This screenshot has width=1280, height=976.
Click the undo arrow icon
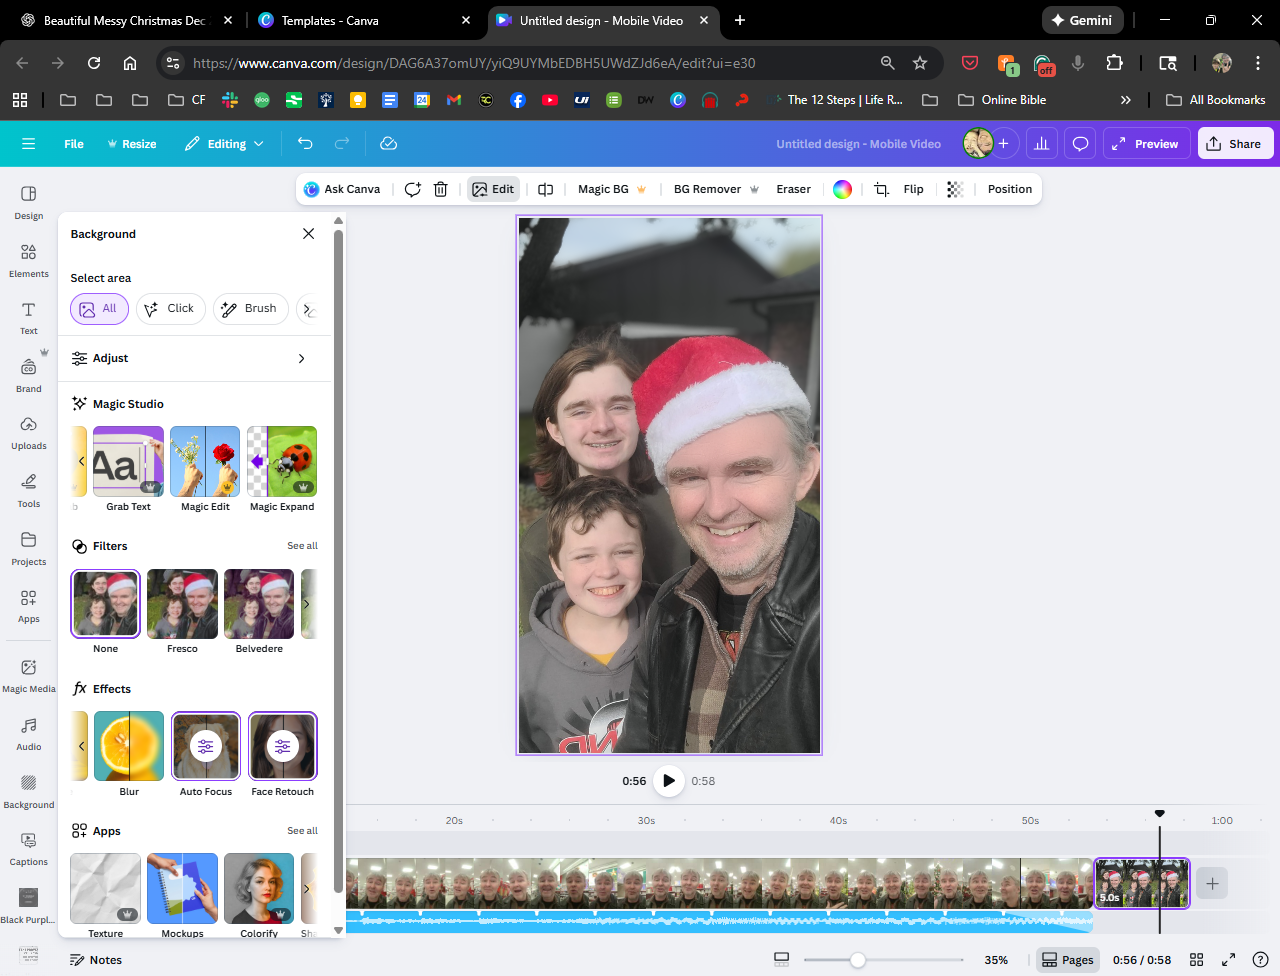(305, 144)
